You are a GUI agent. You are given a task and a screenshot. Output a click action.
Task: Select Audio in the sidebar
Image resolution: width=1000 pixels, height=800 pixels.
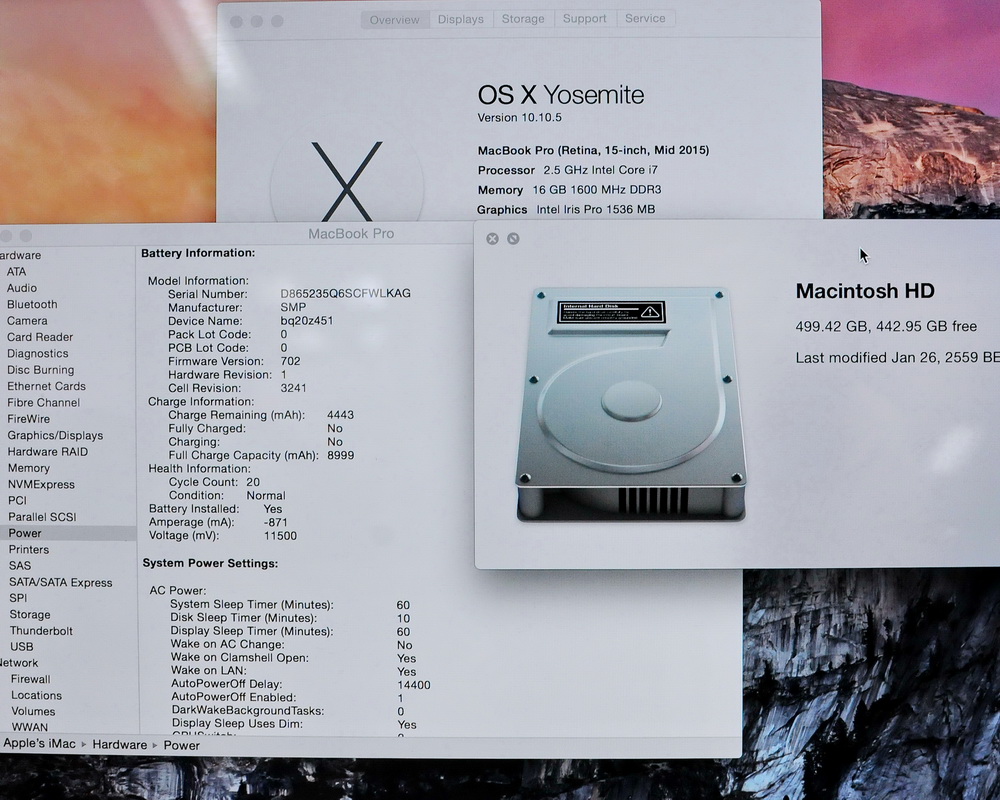22,288
